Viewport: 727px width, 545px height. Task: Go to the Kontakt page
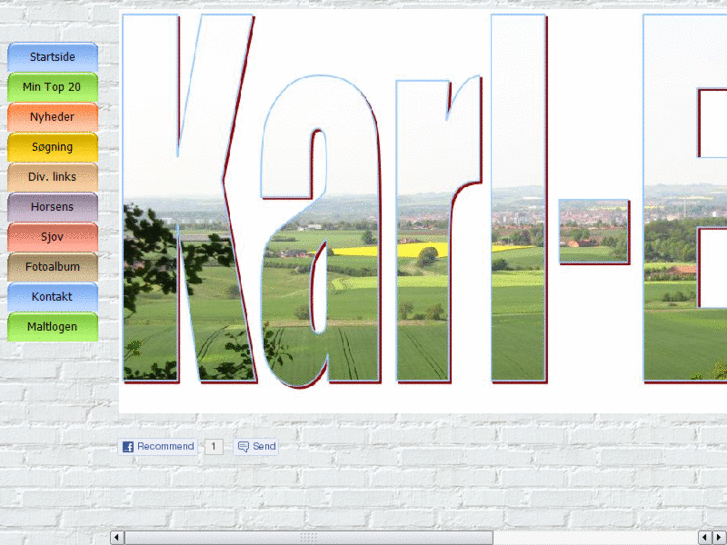click(52, 297)
